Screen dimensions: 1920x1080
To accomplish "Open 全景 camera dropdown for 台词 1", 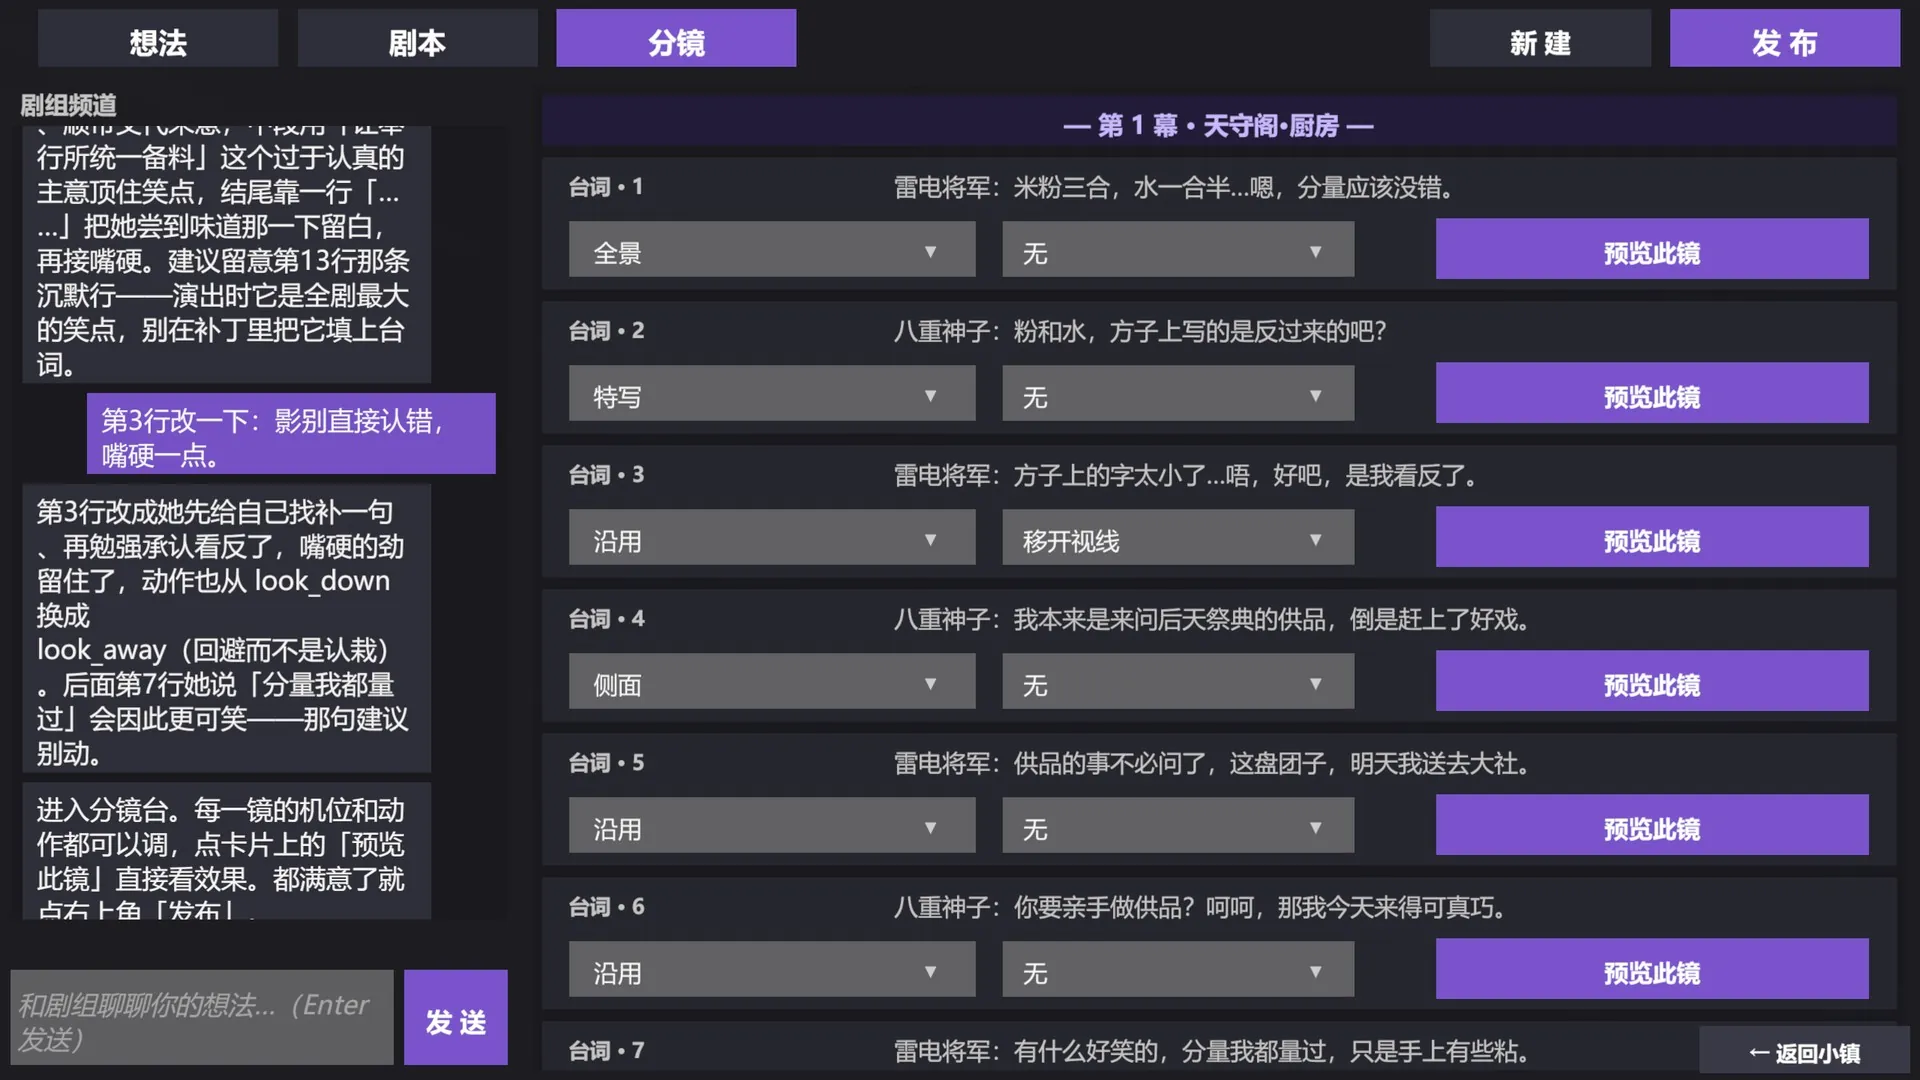I will [772, 250].
